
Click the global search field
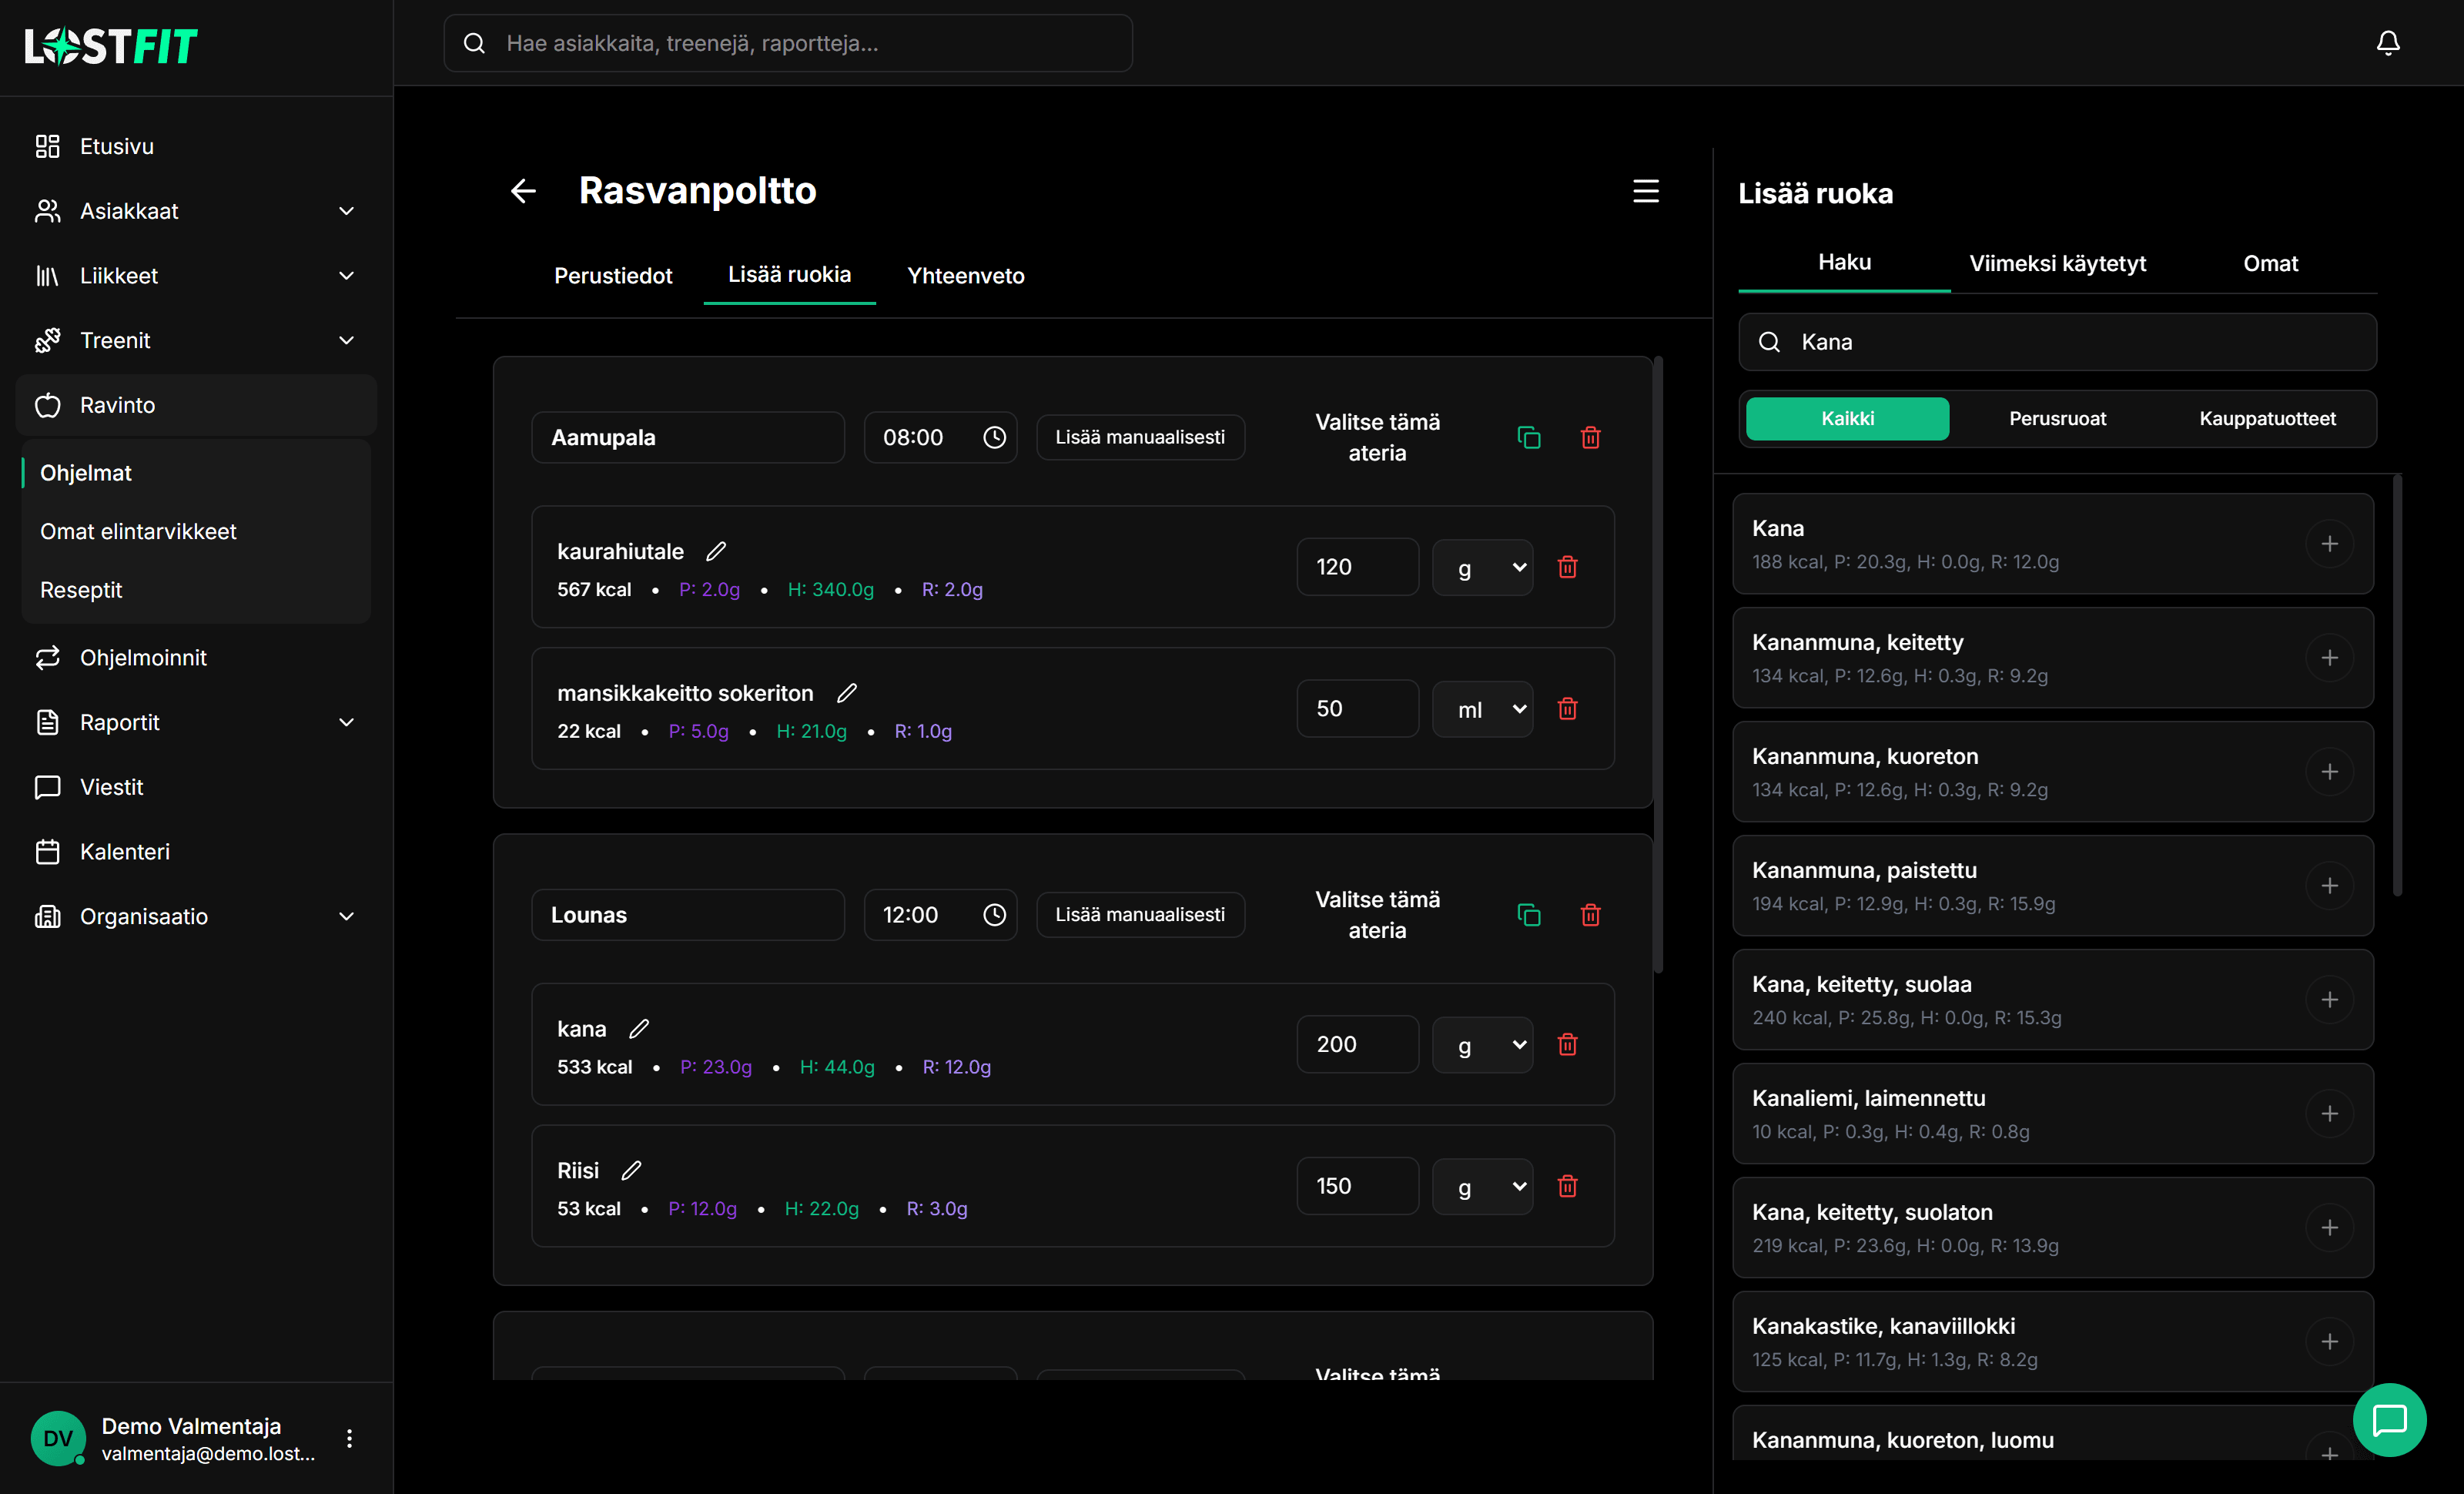pyautogui.click(x=788, y=43)
